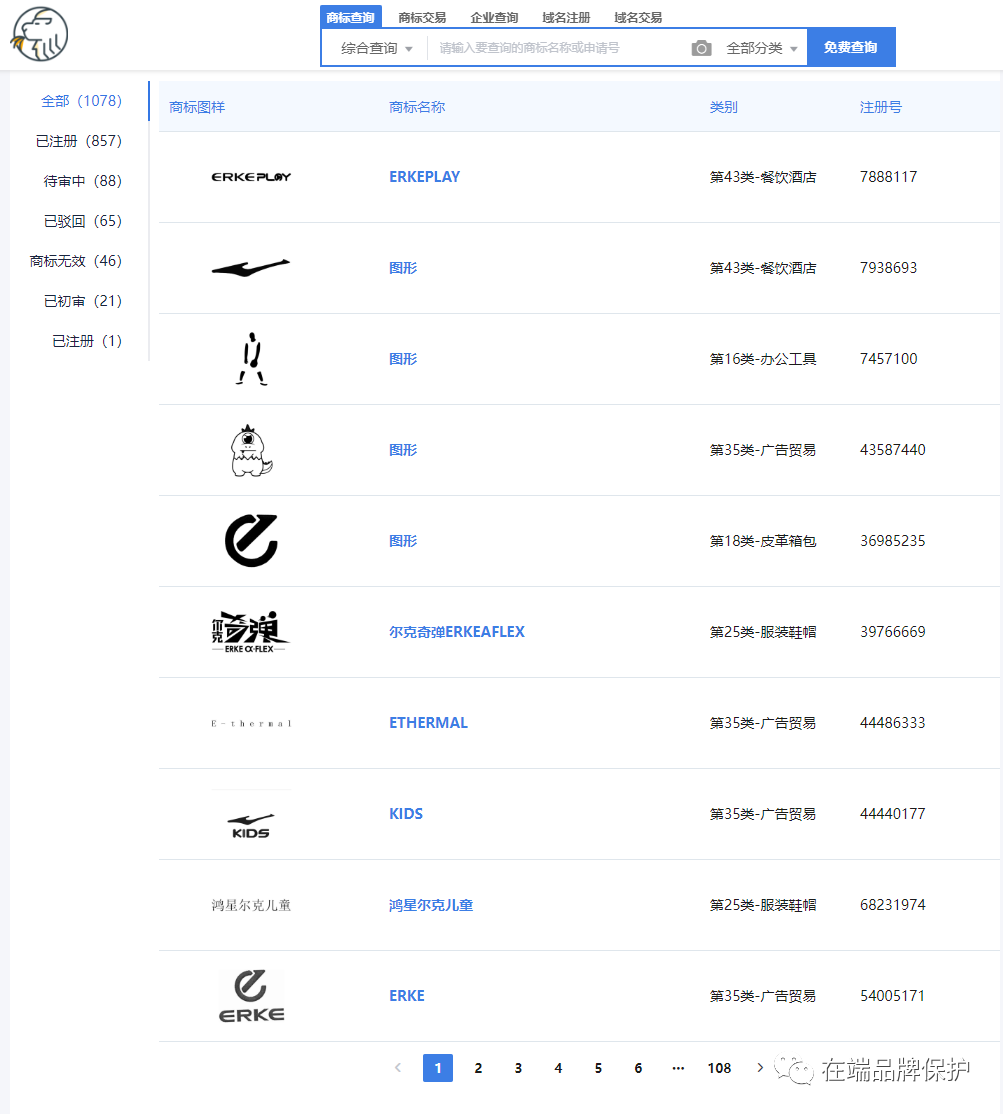This screenshot has width=1003, height=1114.
Task: Click 第16类-办公工具 category text
Action: (x=763, y=359)
